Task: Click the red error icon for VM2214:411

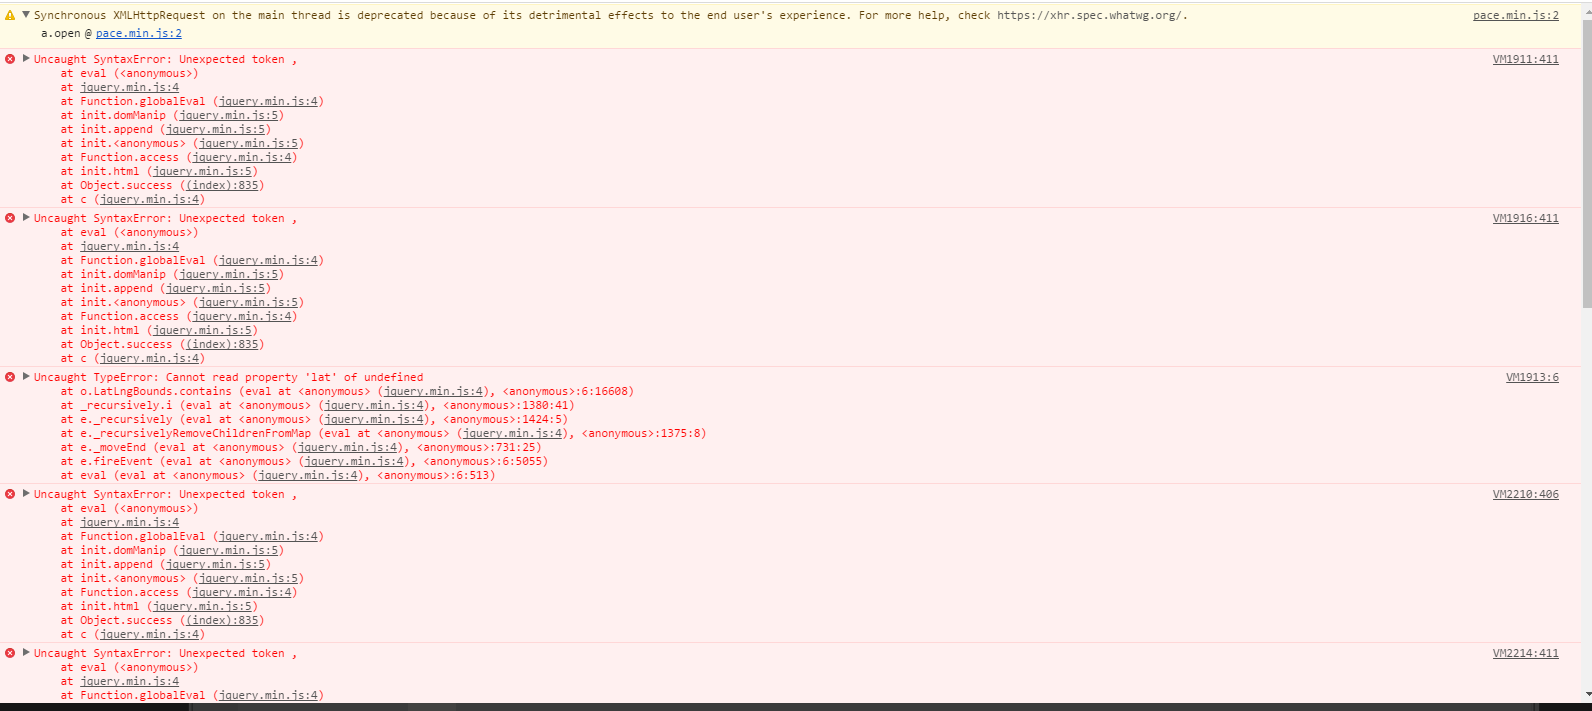Action: 10,653
